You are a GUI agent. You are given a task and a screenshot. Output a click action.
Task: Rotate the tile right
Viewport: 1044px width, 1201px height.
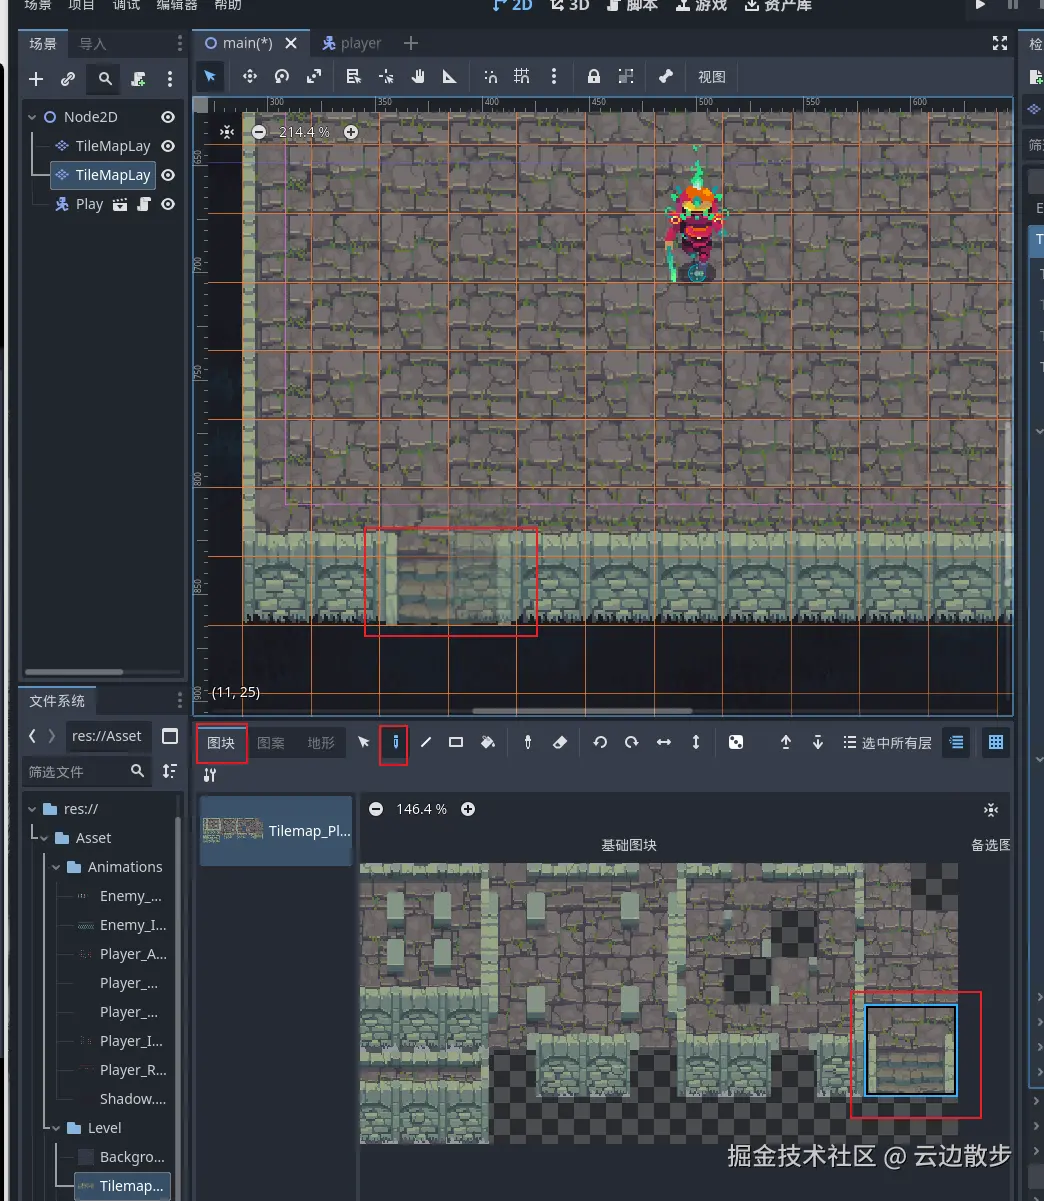click(632, 743)
